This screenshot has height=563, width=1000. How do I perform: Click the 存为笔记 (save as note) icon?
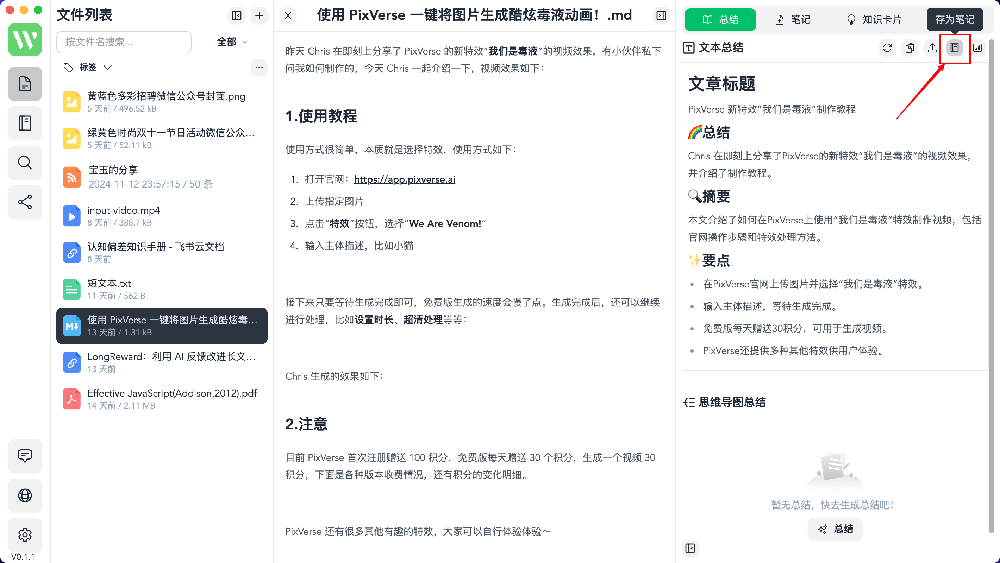click(x=954, y=48)
